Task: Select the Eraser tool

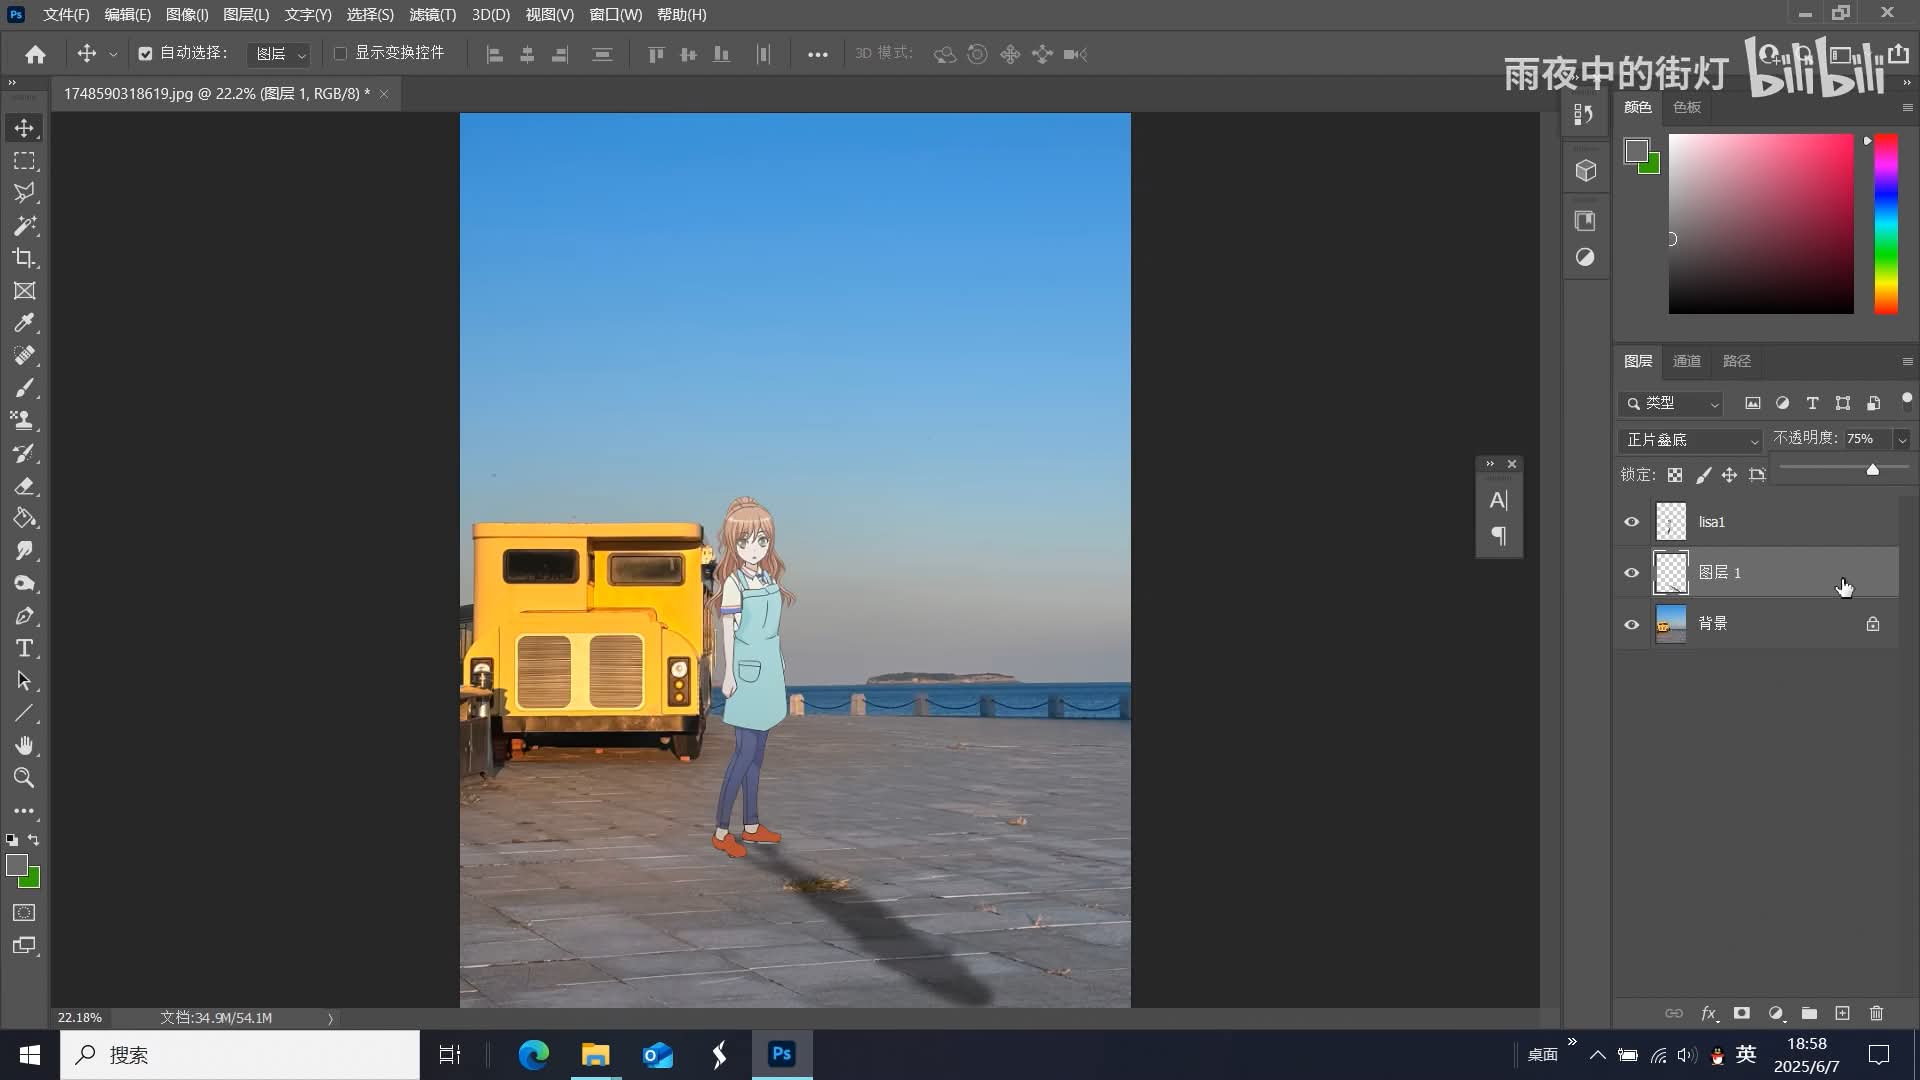Action: tap(24, 486)
